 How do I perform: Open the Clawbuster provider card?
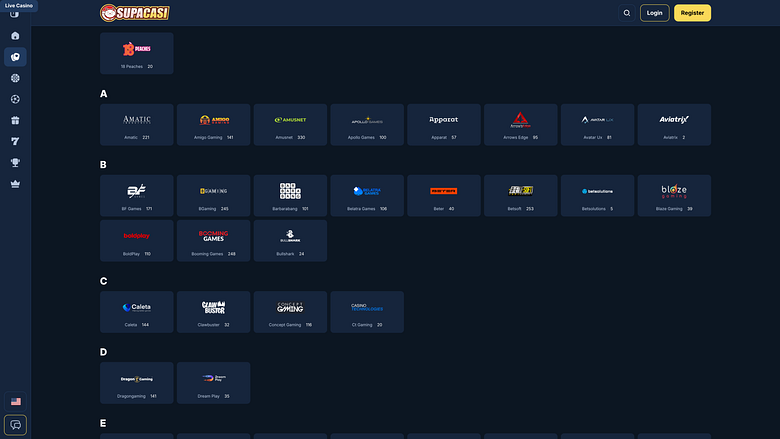(213, 312)
